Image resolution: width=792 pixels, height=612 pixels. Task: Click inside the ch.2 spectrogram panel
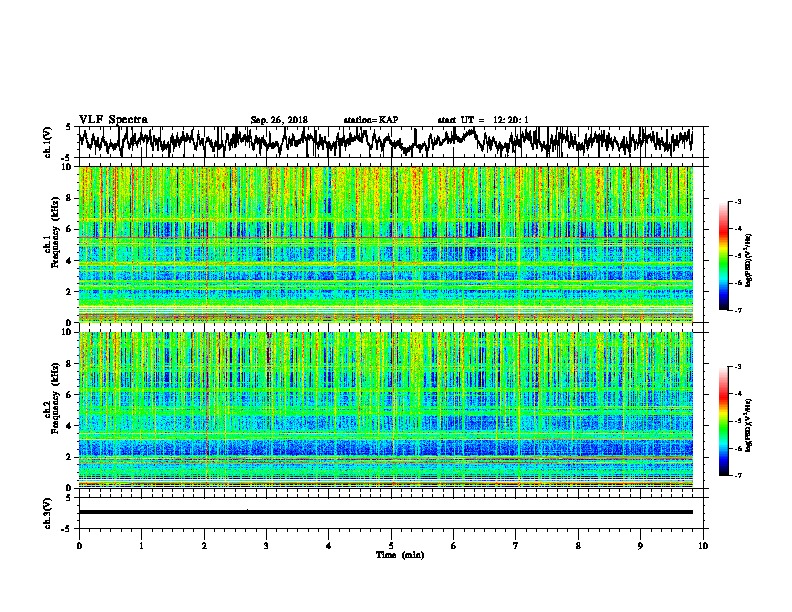tap(386, 410)
